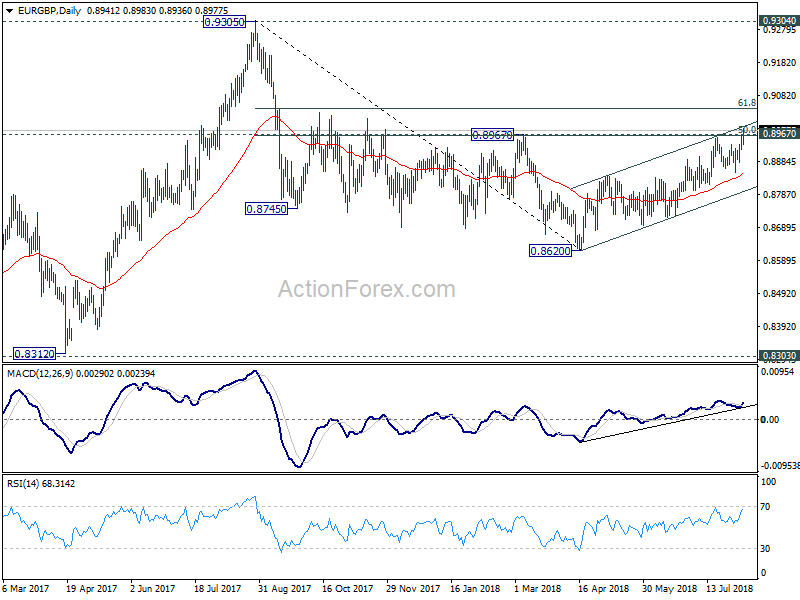Click the RSI 100 axis label
Viewport: 800px width, 600px height.
click(768, 482)
